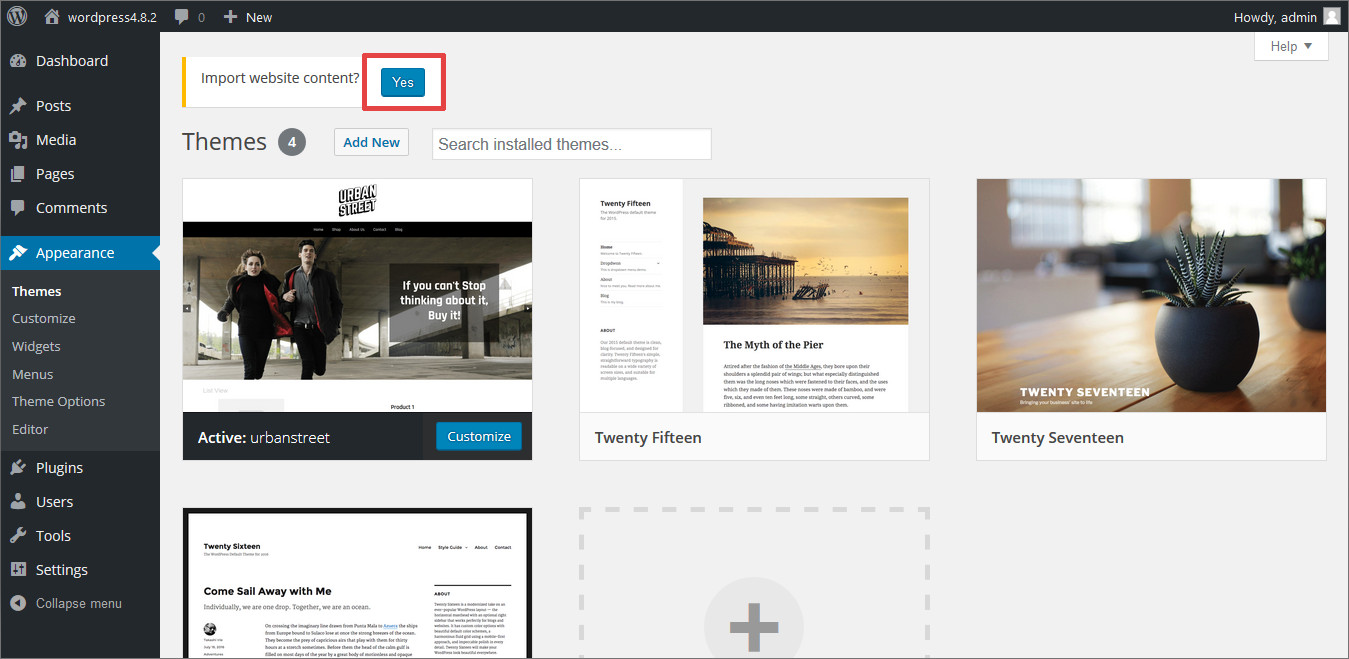Click the Pages icon in sidebar

(18, 174)
